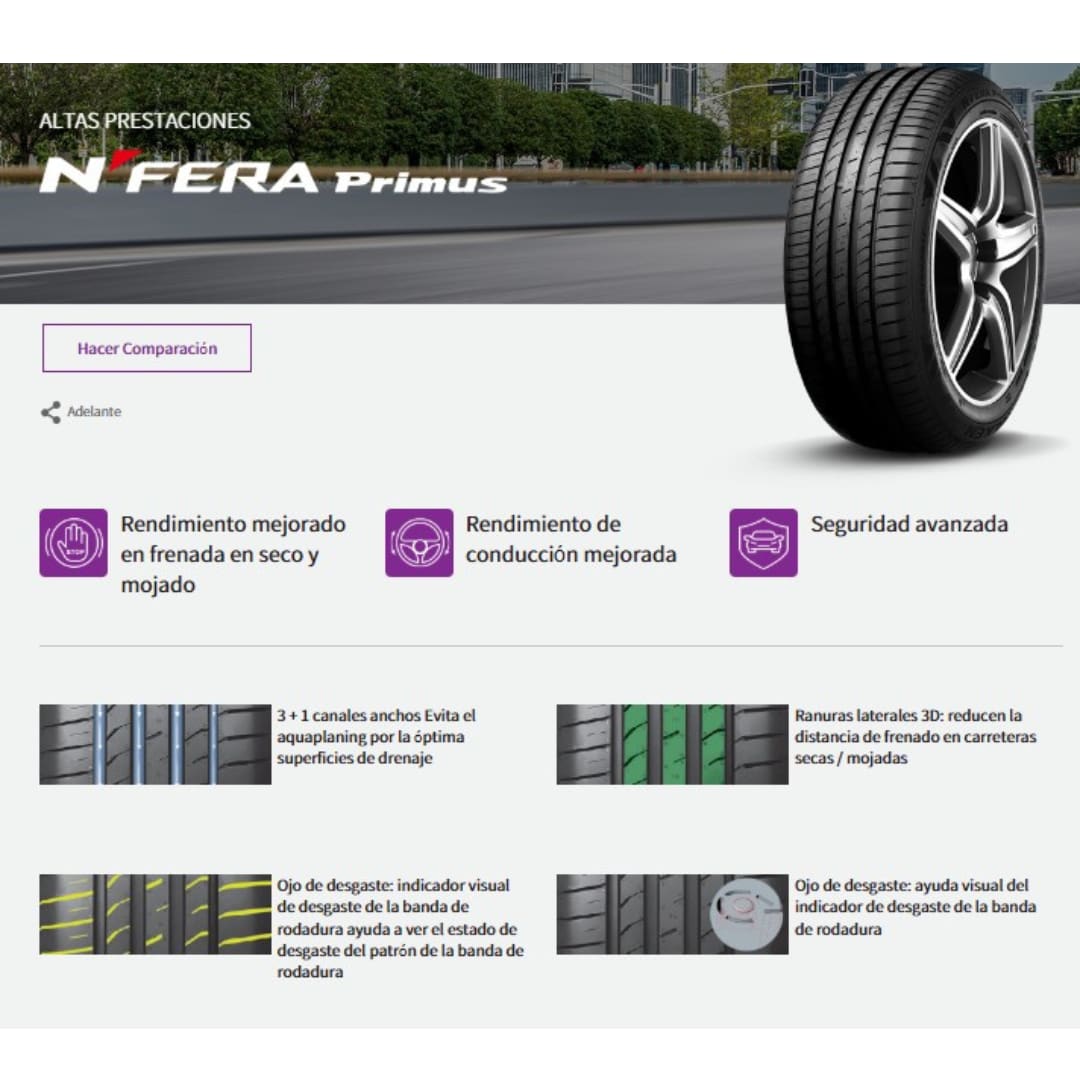Viewport: 1080px width, 1080px height.
Task: Click the Hacer Comparación button
Action: click(147, 348)
